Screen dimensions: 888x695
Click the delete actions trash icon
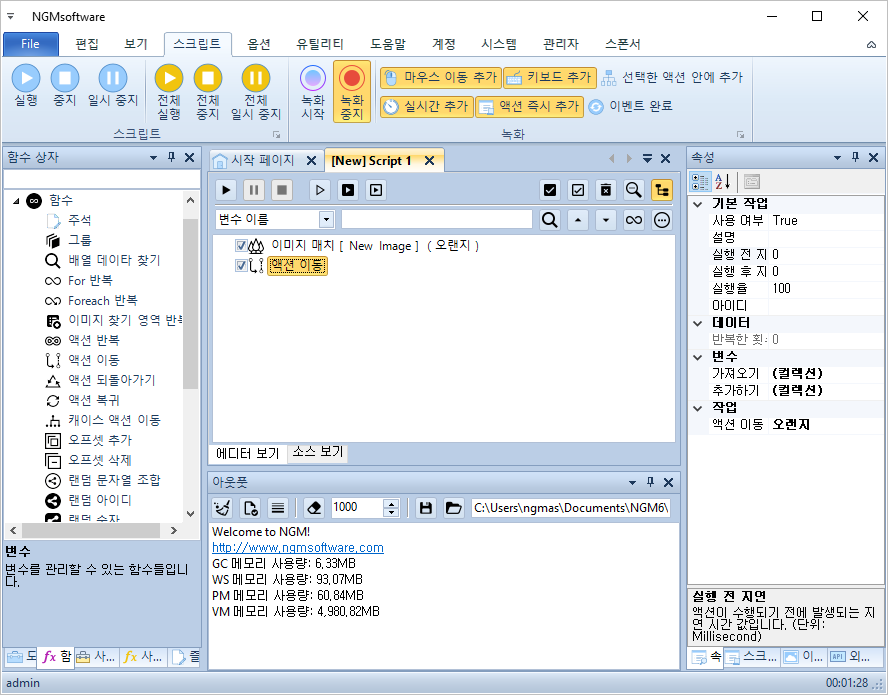(x=605, y=190)
